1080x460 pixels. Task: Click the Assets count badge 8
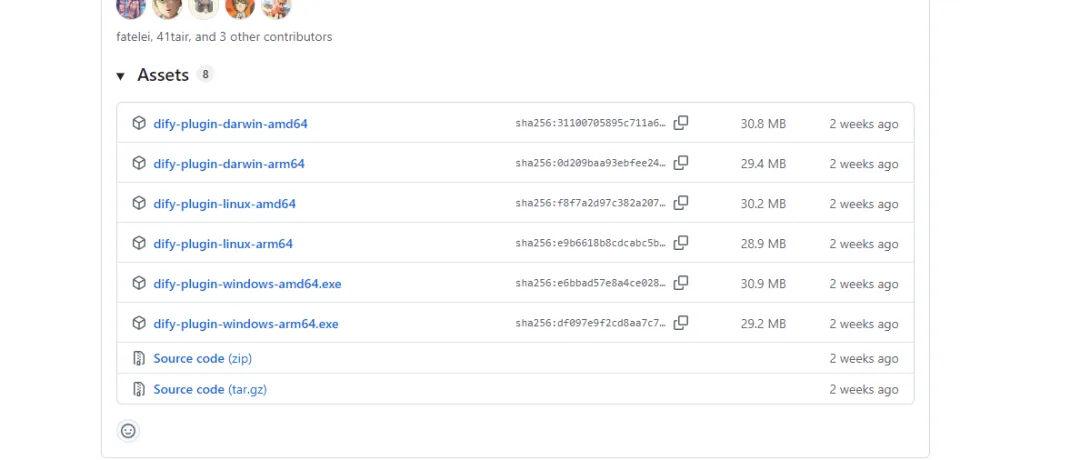pyautogui.click(x=205, y=74)
